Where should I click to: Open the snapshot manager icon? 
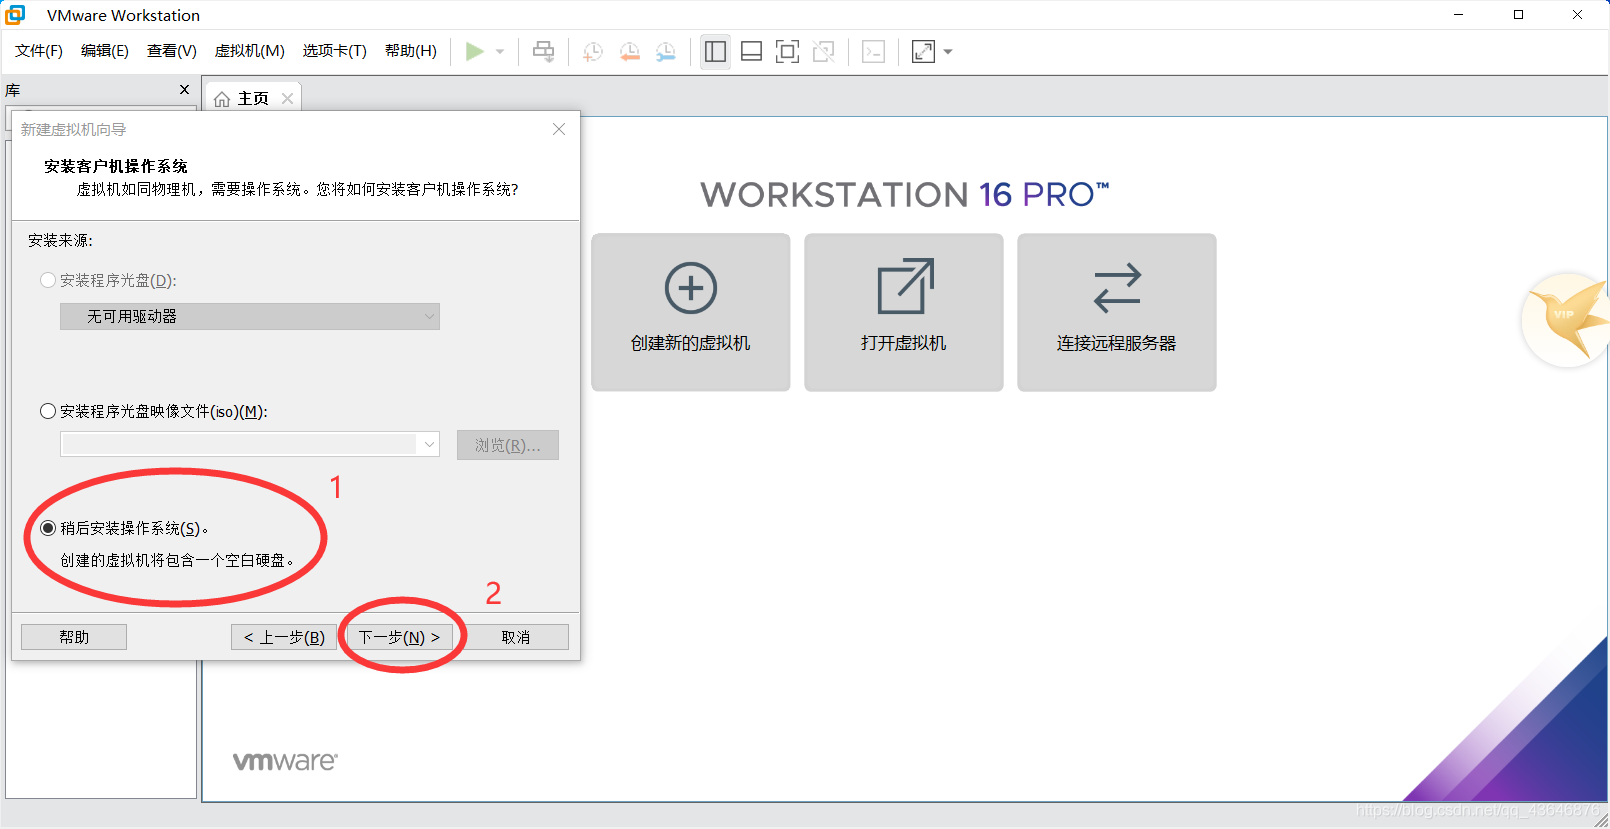coord(666,52)
